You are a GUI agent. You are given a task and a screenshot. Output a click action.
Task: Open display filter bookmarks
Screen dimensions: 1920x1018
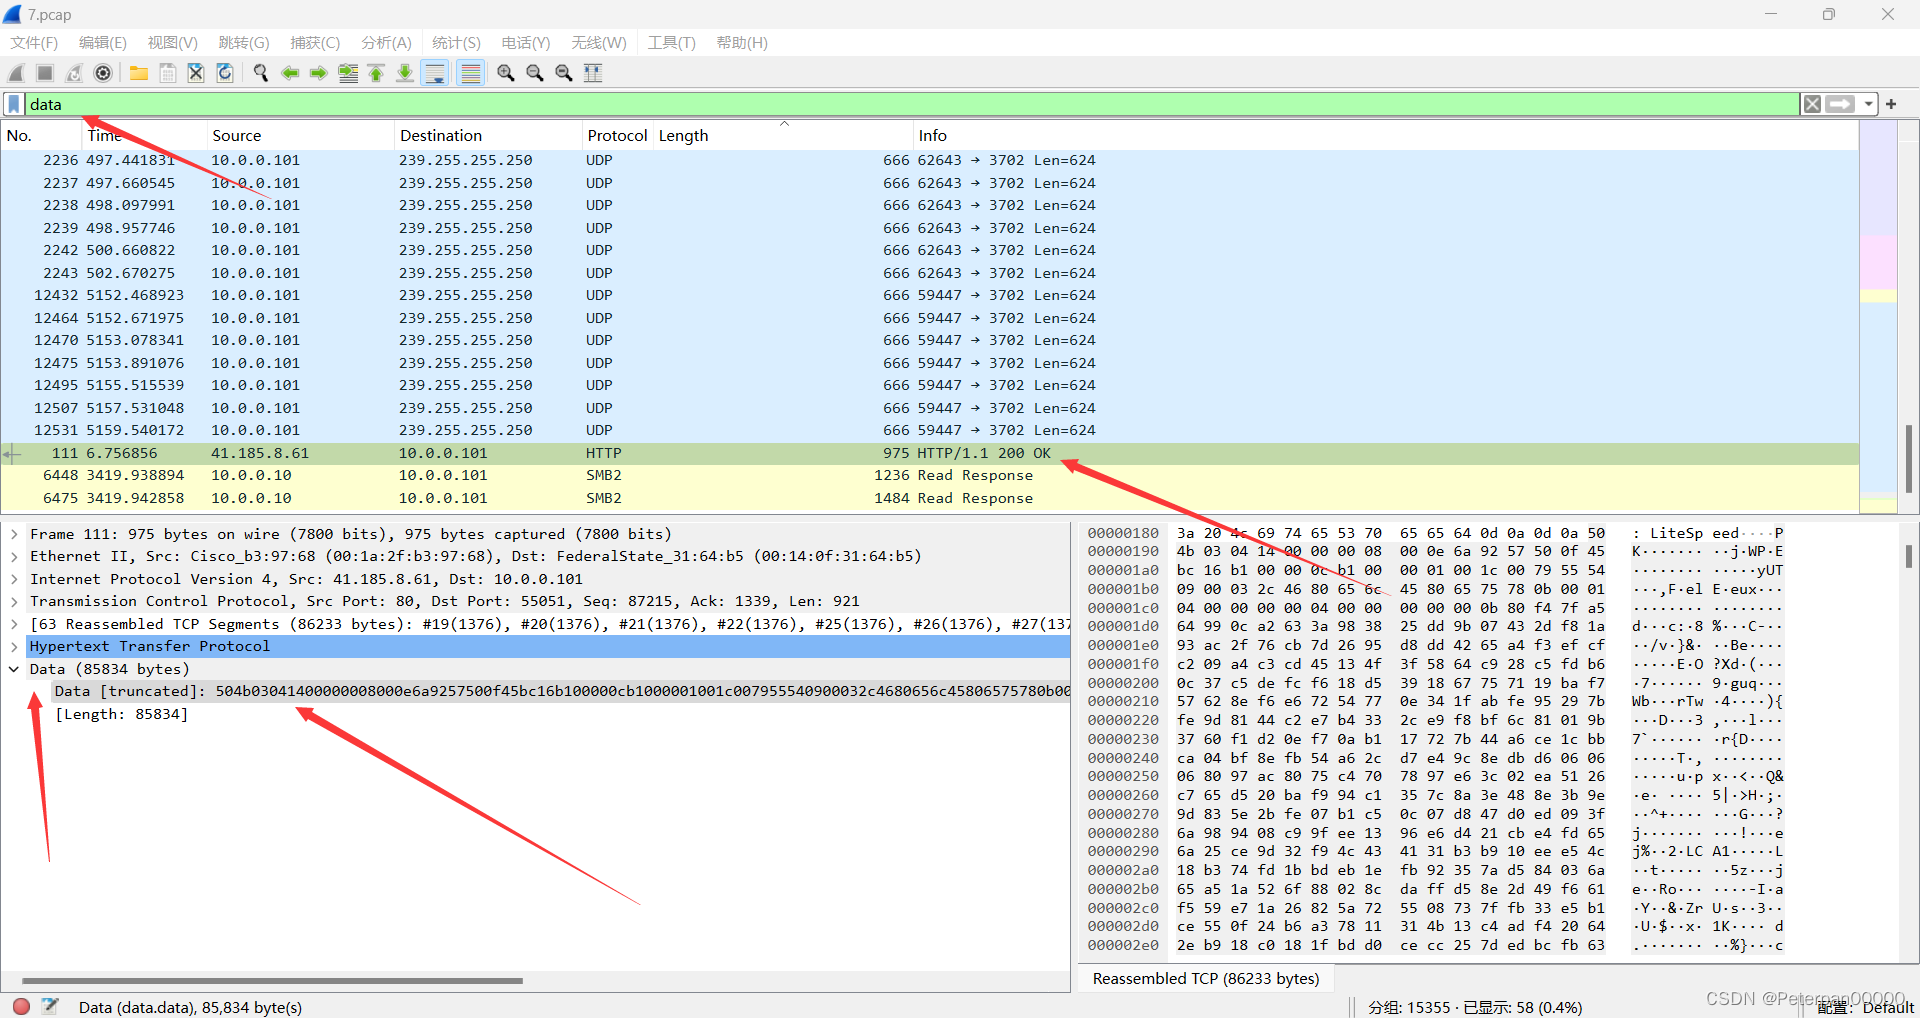14,104
